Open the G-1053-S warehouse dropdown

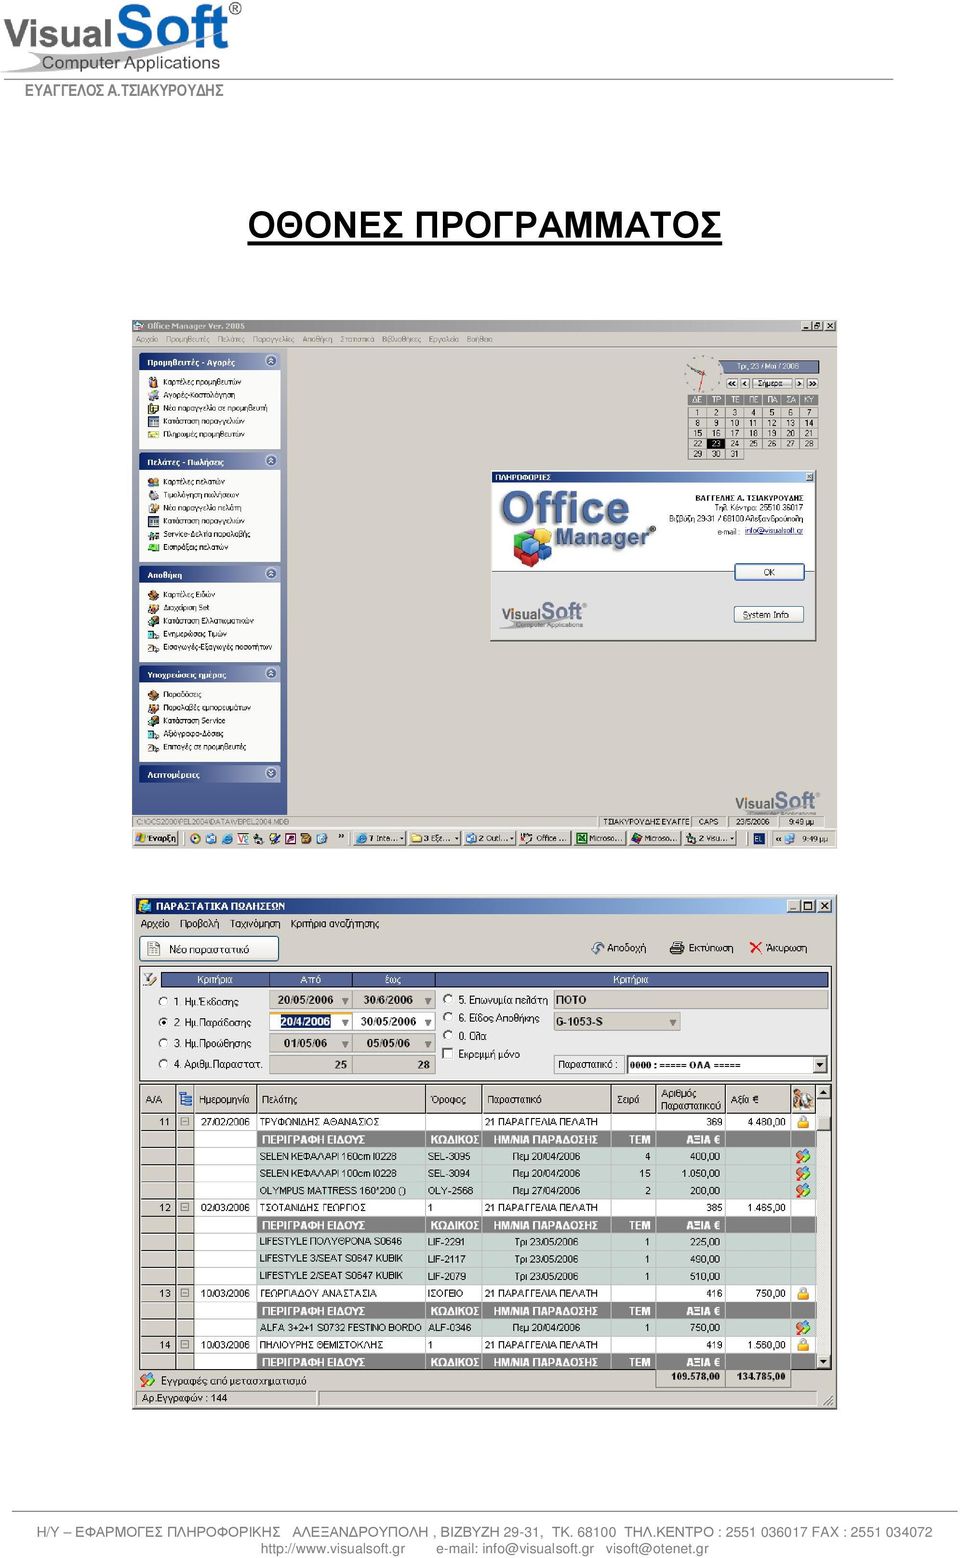point(673,1022)
